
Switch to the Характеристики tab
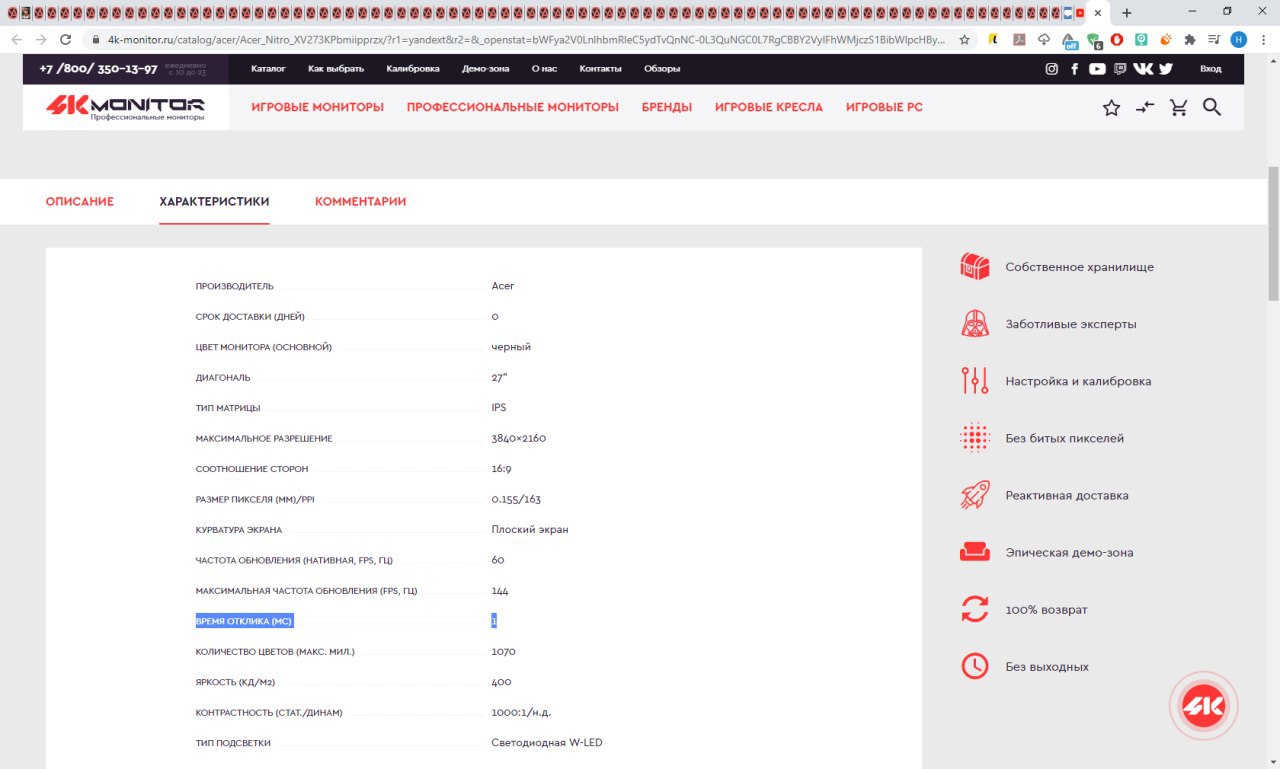pos(214,202)
